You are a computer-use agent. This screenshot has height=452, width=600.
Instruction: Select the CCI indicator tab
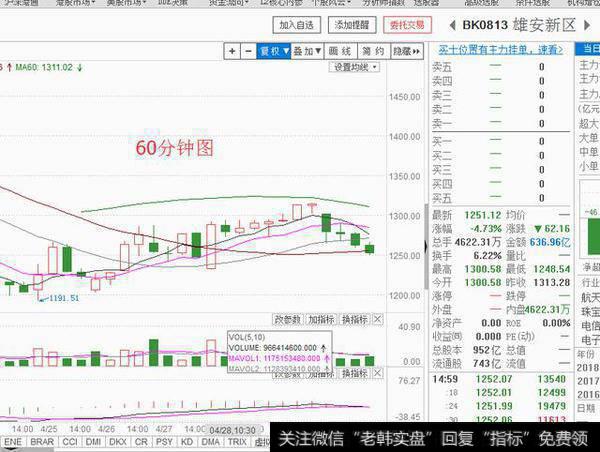point(70,442)
